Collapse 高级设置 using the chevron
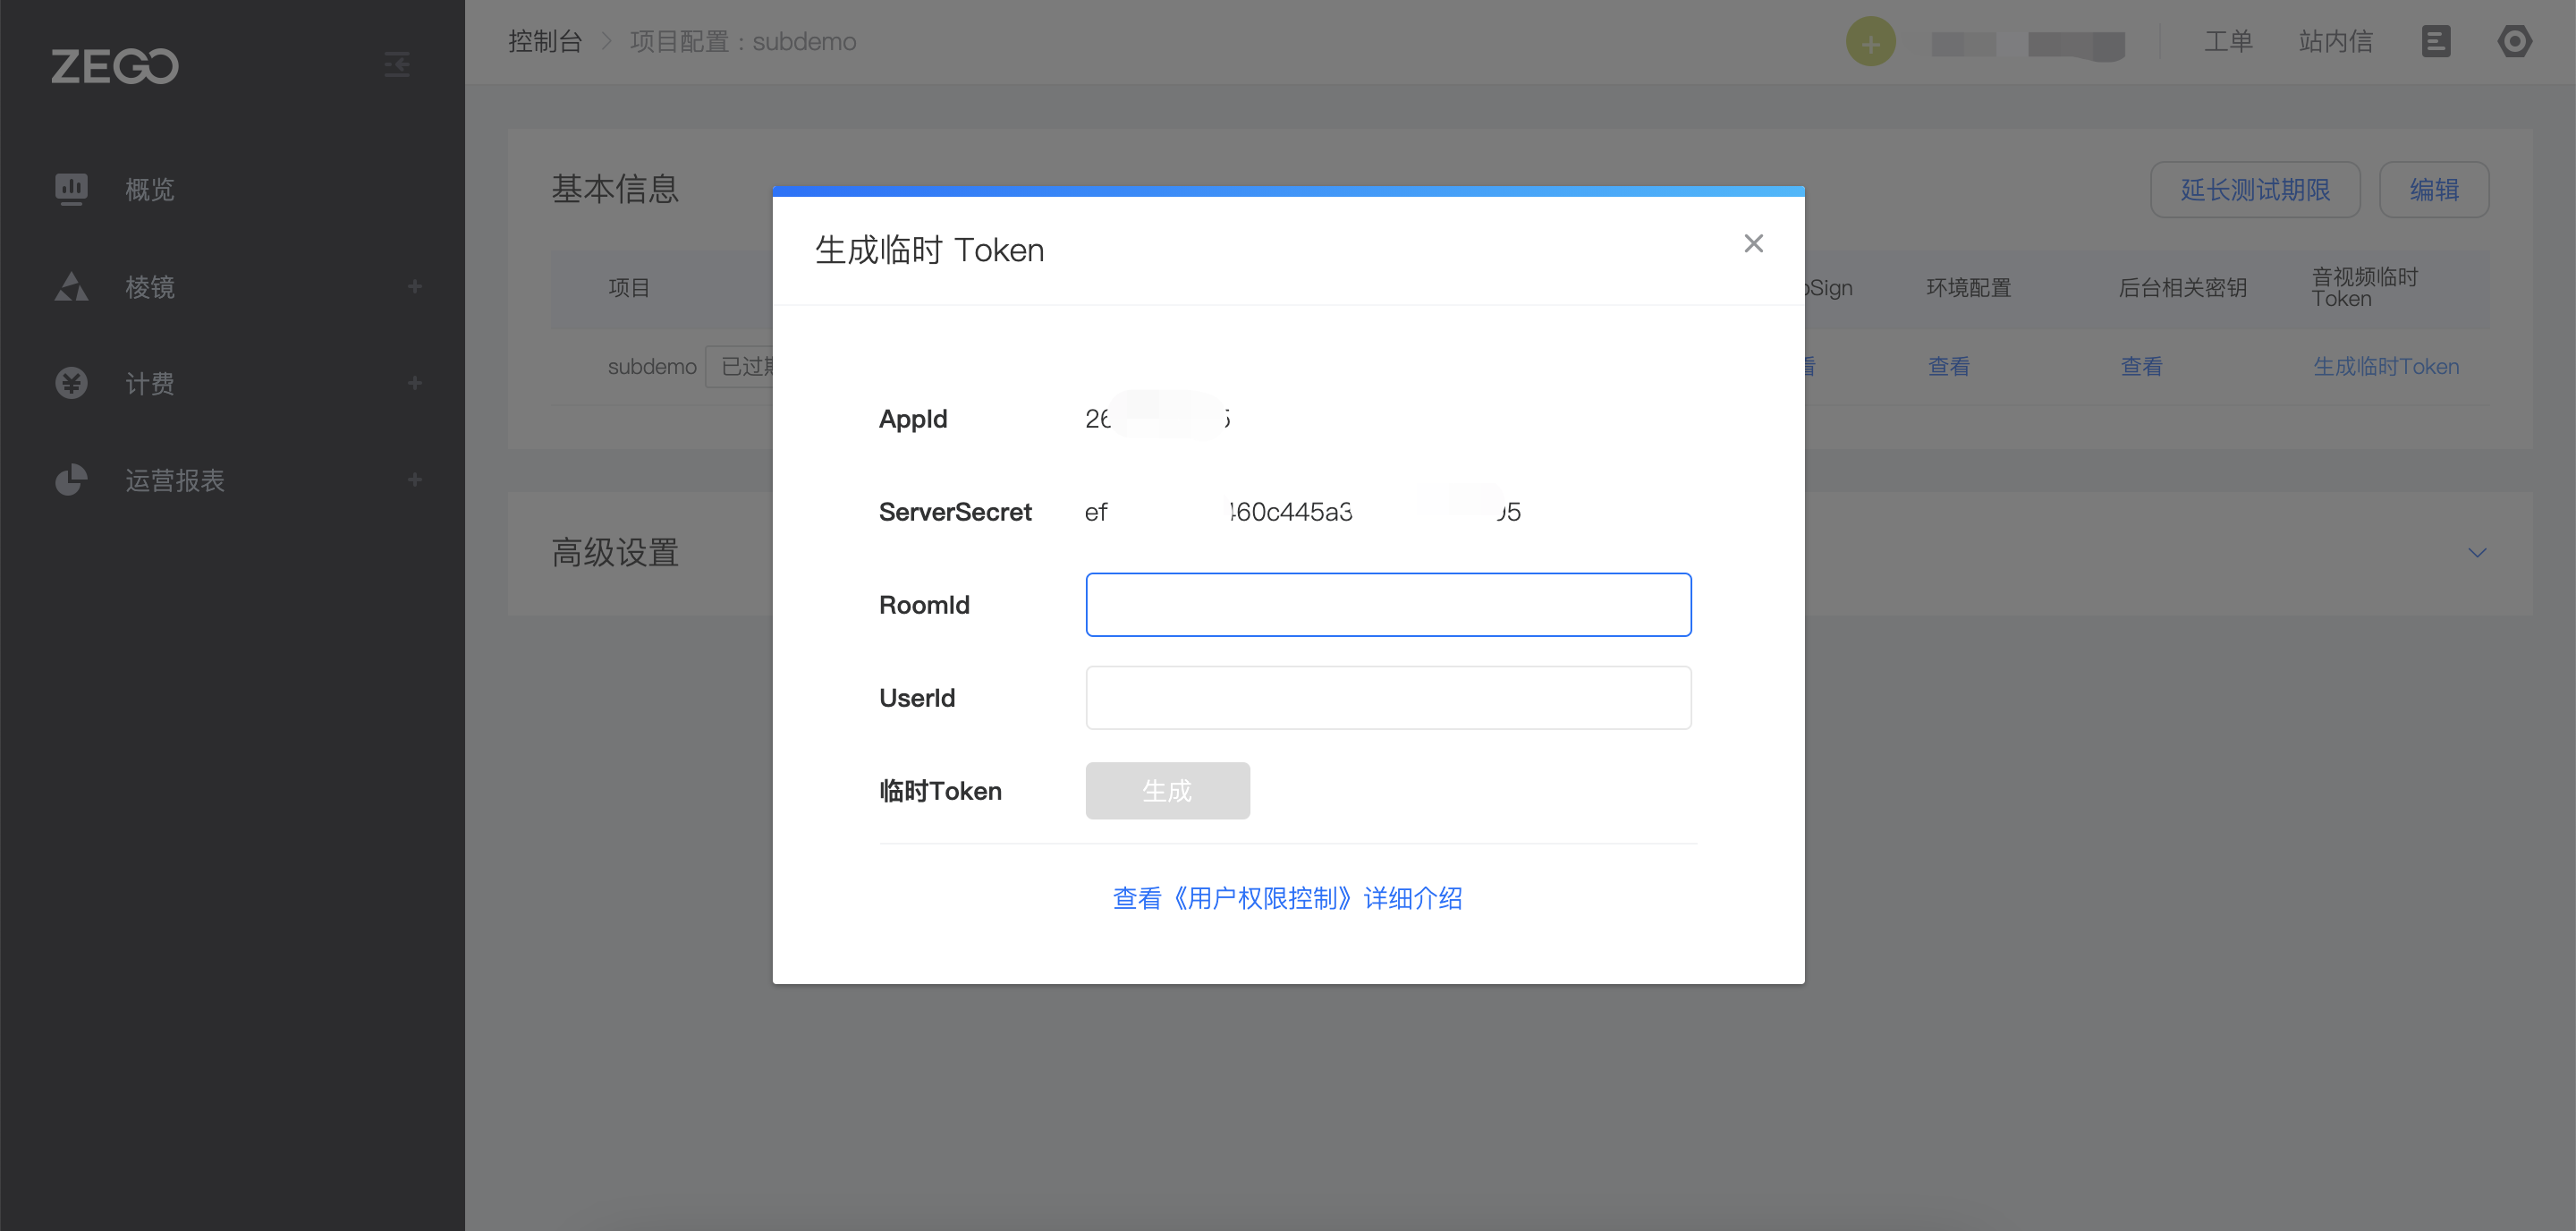This screenshot has width=2576, height=1231. tap(2477, 553)
